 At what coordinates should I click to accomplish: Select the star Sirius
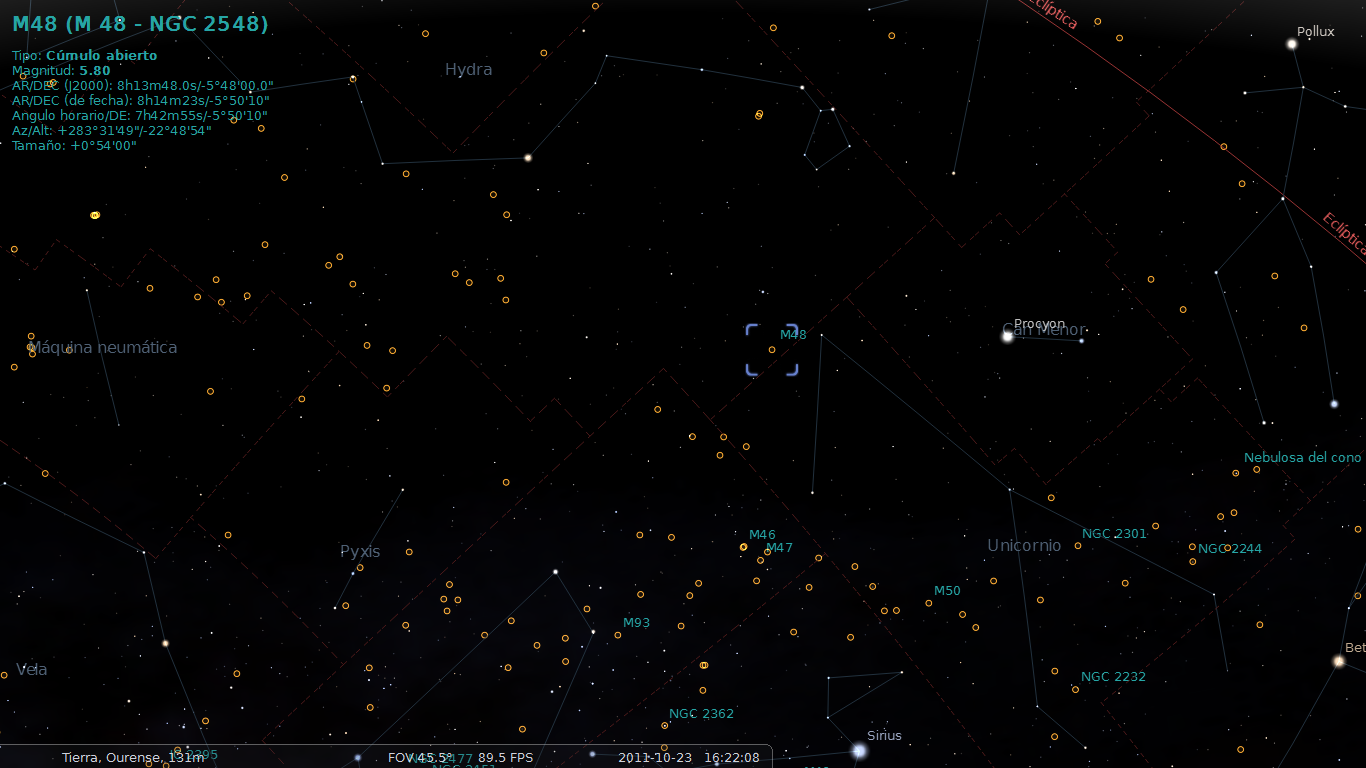pos(858,749)
